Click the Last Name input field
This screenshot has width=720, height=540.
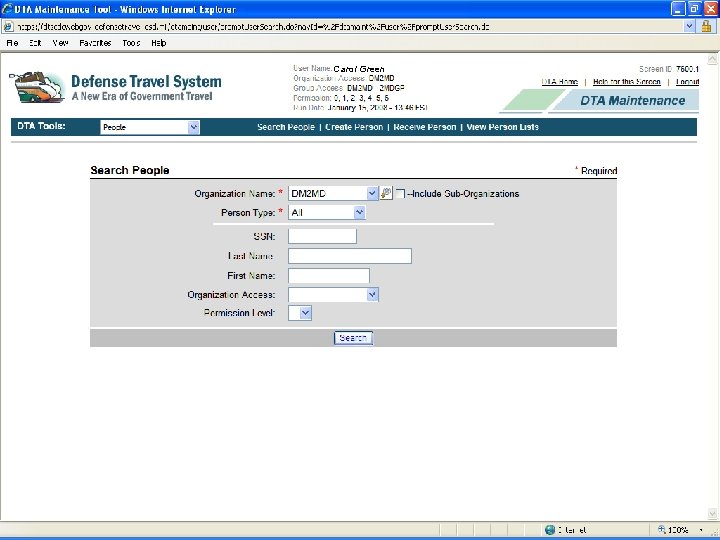point(350,256)
